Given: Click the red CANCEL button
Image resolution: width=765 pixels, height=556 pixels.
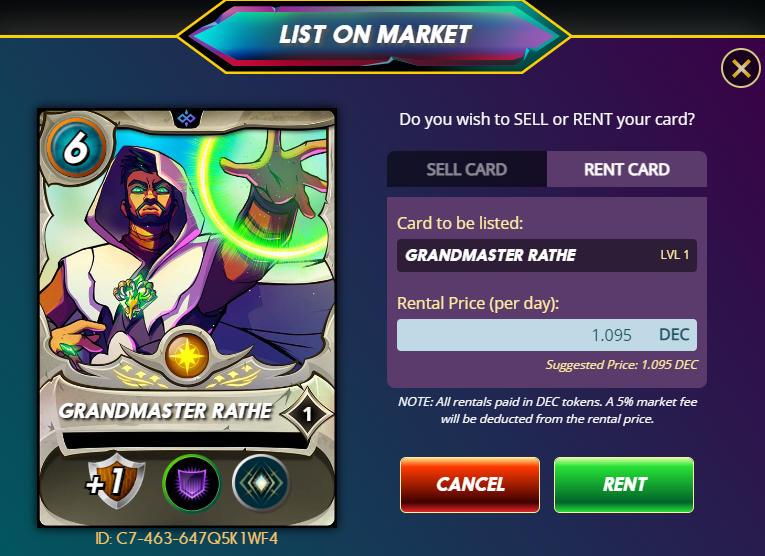Looking at the screenshot, I should (x=470, y=485).
